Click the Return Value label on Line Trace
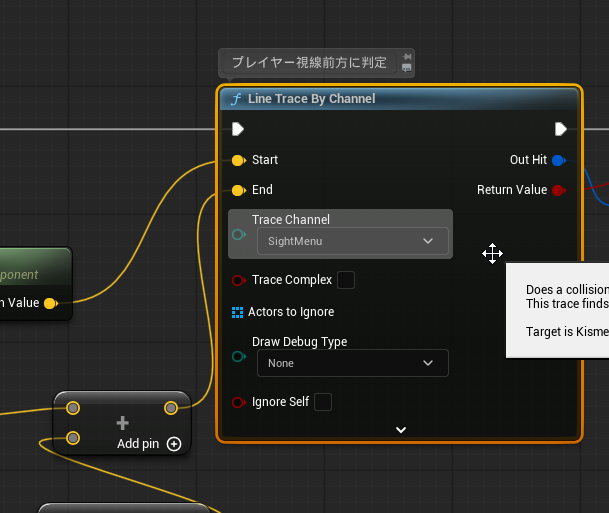This screenshot has width=609, height=513. pyautogui.click(x=512, y=190)
